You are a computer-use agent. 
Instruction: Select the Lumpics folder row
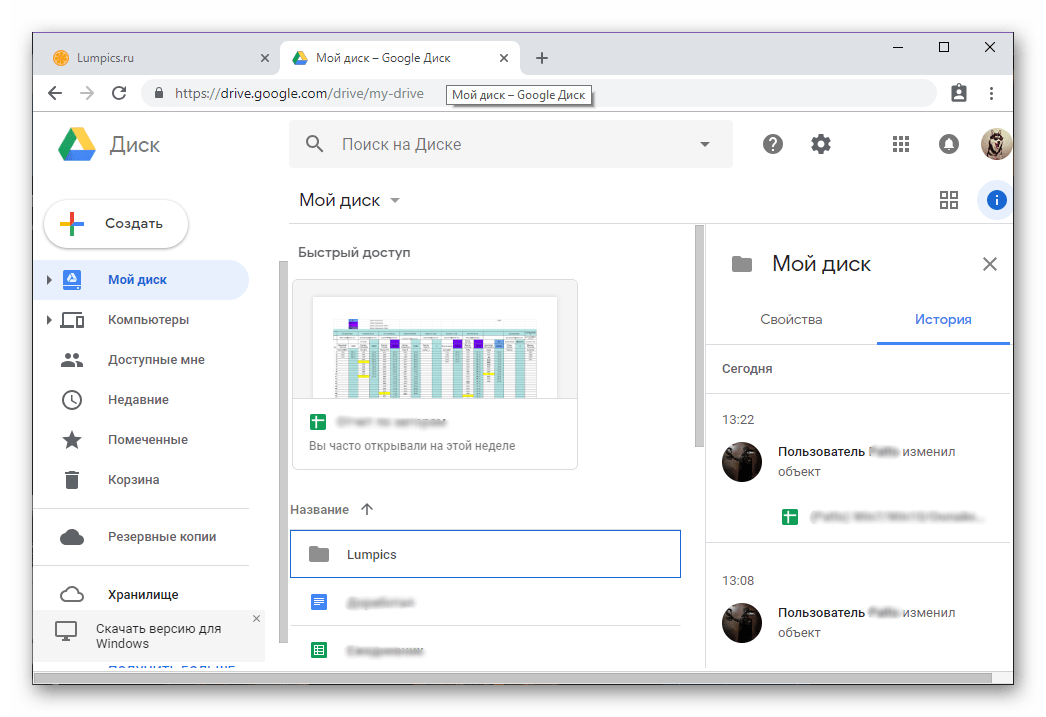click(x=485, y=554)
